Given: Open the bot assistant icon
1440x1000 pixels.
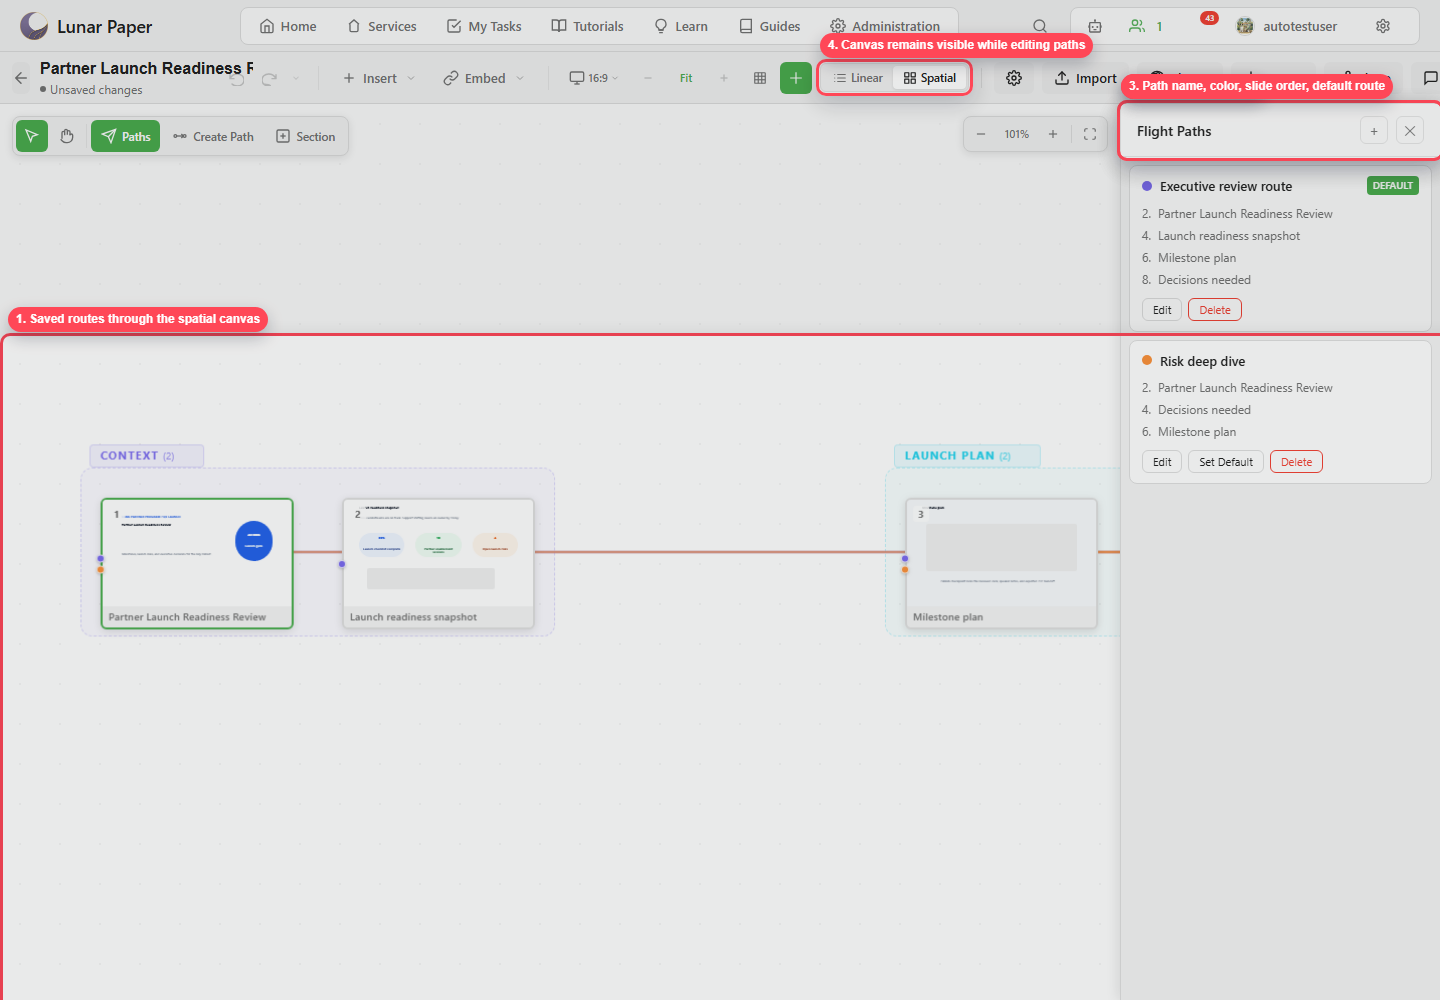Looking at the screenshot, I should pyautogui.click(x=1095, y=26).
